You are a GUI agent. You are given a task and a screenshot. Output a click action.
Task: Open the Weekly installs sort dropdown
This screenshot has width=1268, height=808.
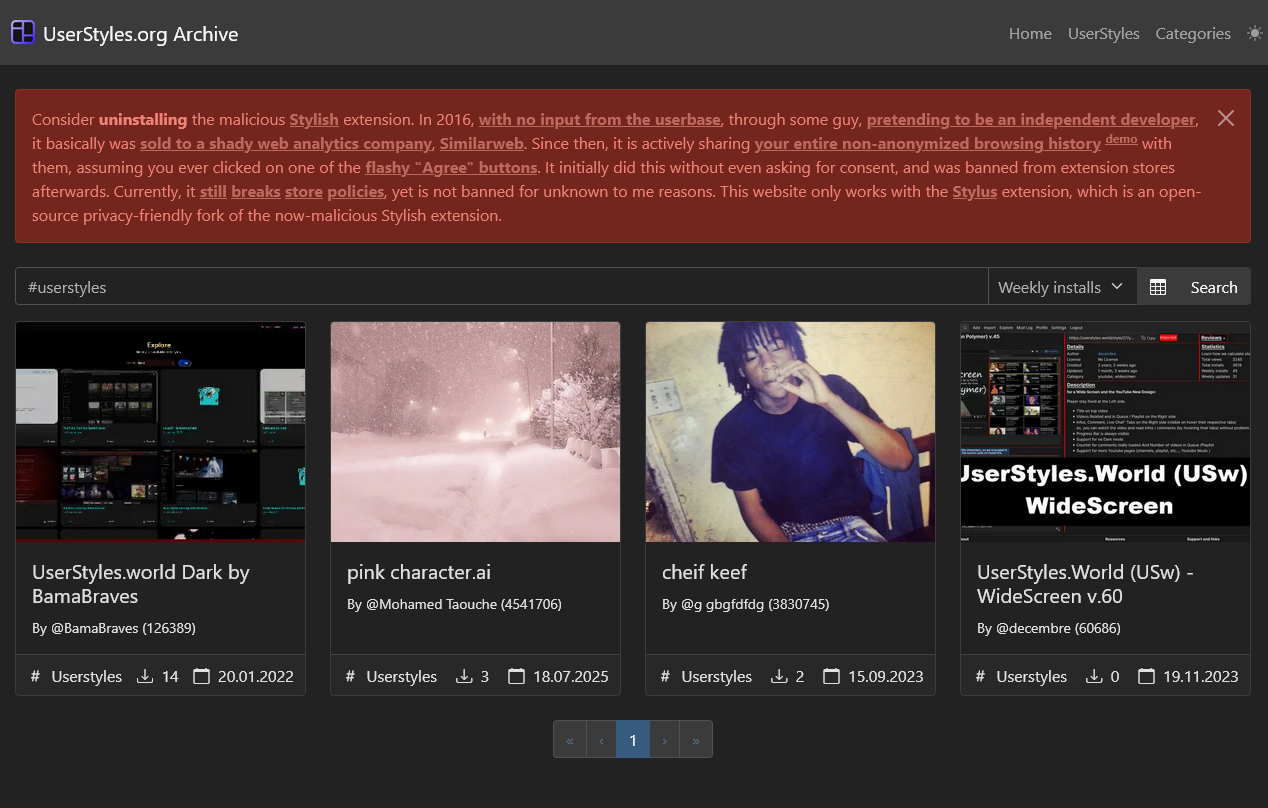(x=1061, y=287)
